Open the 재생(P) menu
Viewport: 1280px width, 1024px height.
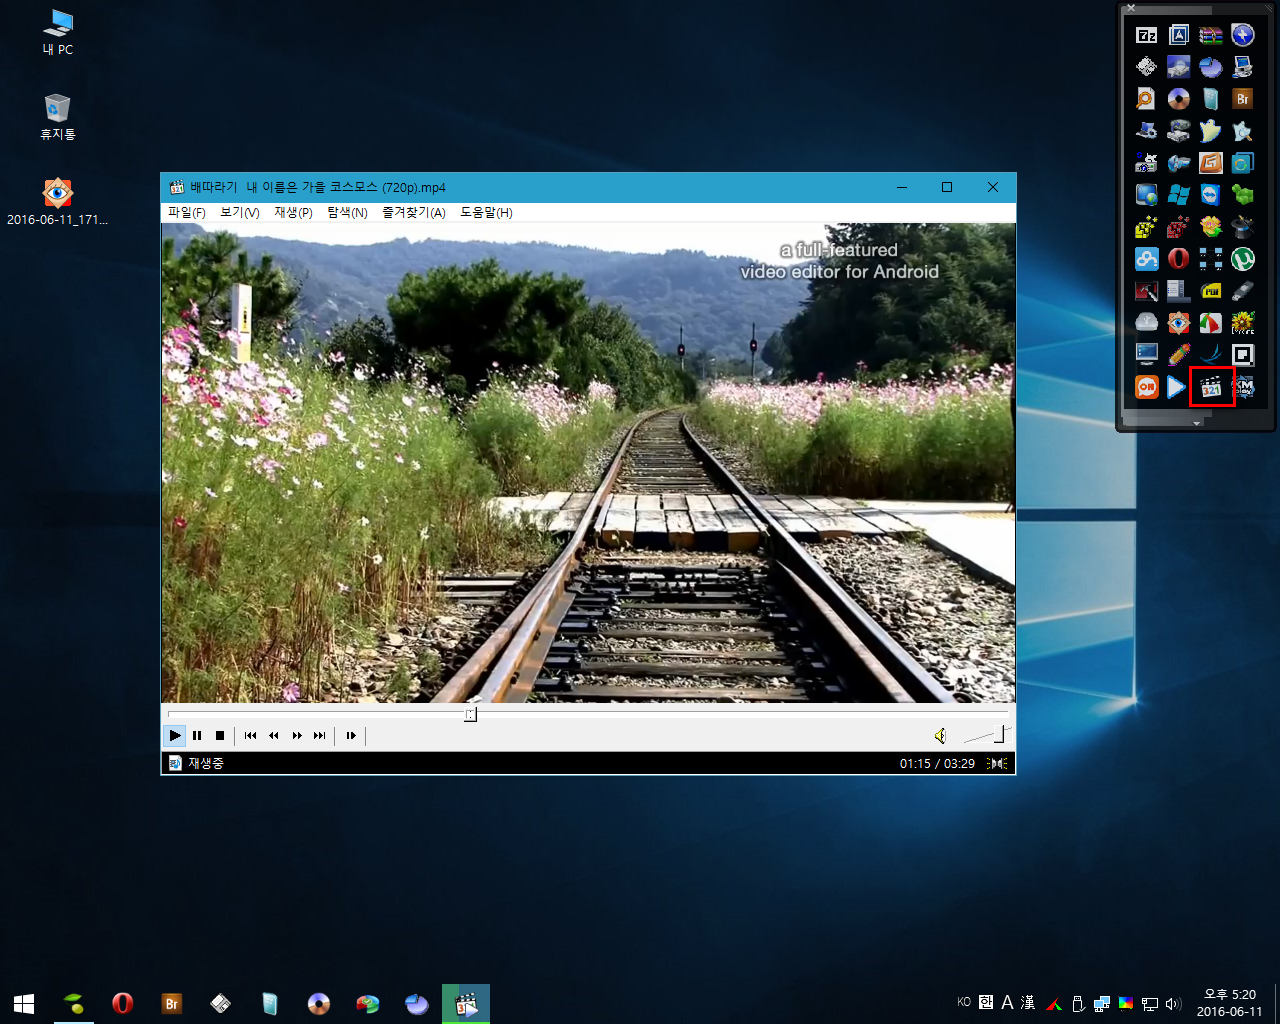(x=293, y=213)
